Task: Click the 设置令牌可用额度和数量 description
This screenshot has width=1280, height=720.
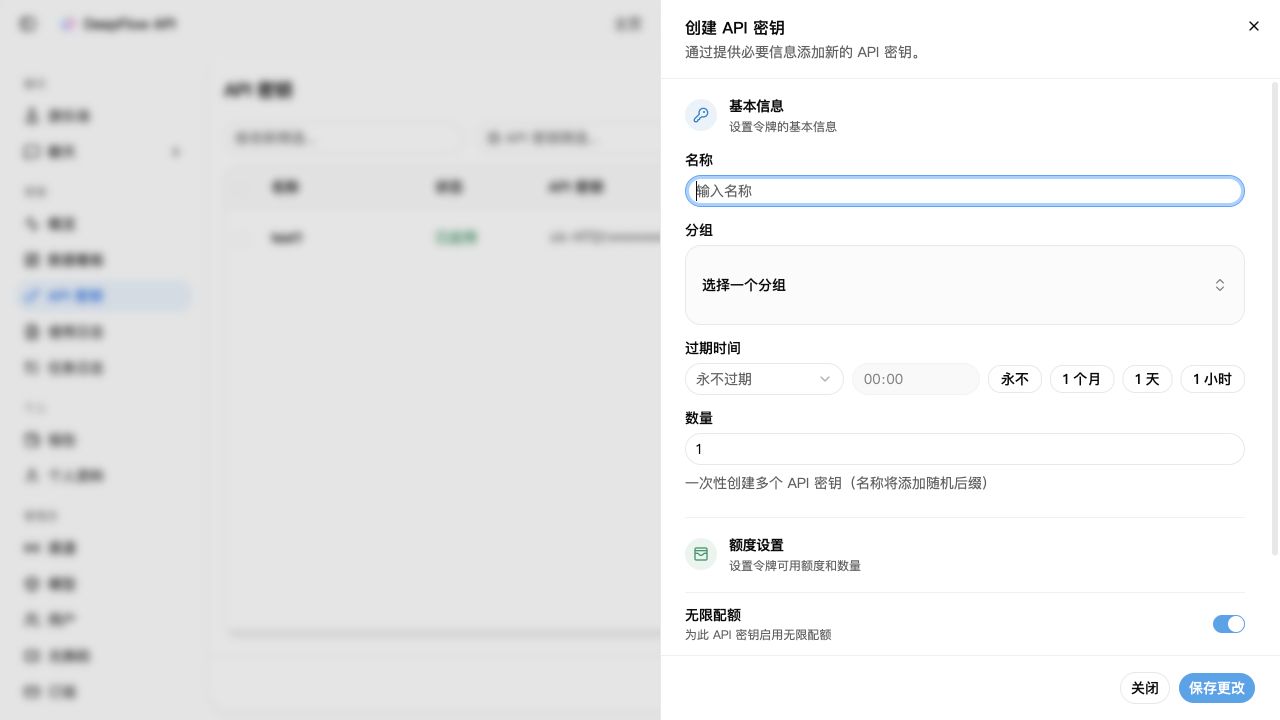Action: tap(795, 566)
